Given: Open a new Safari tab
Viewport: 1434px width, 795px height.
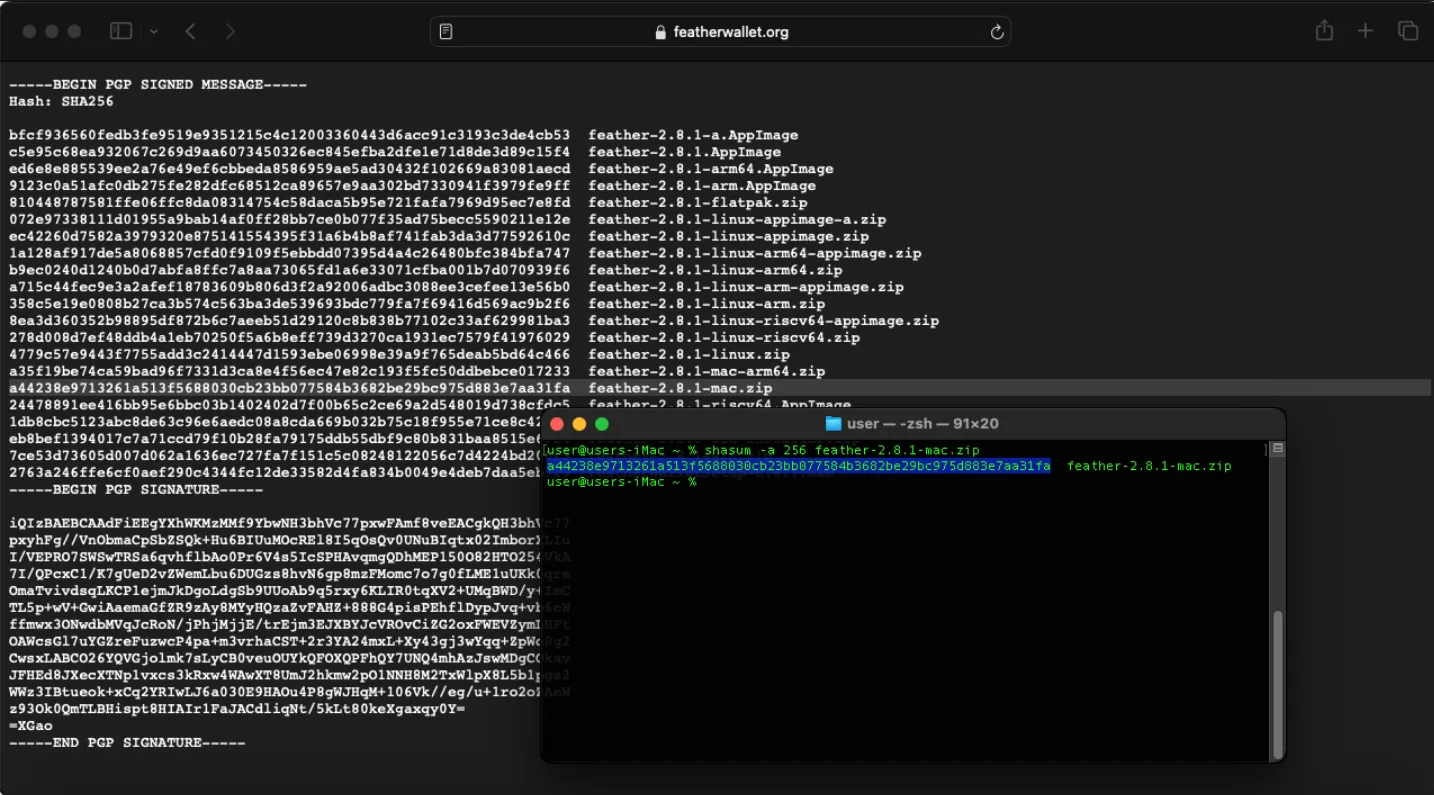Looking at the screenshot, I should (x=1365, y=31).
